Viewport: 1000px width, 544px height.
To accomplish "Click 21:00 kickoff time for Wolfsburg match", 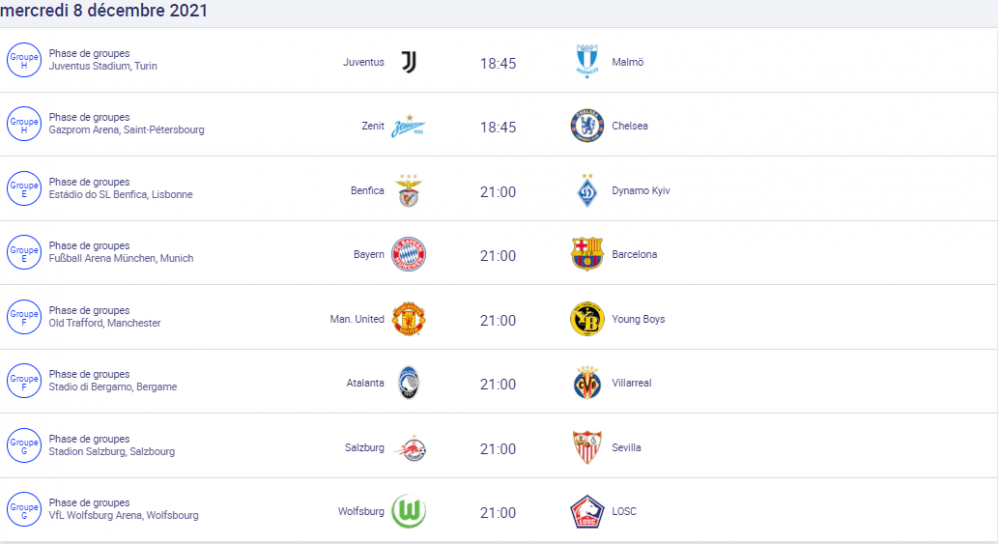I will coord(498,513).
